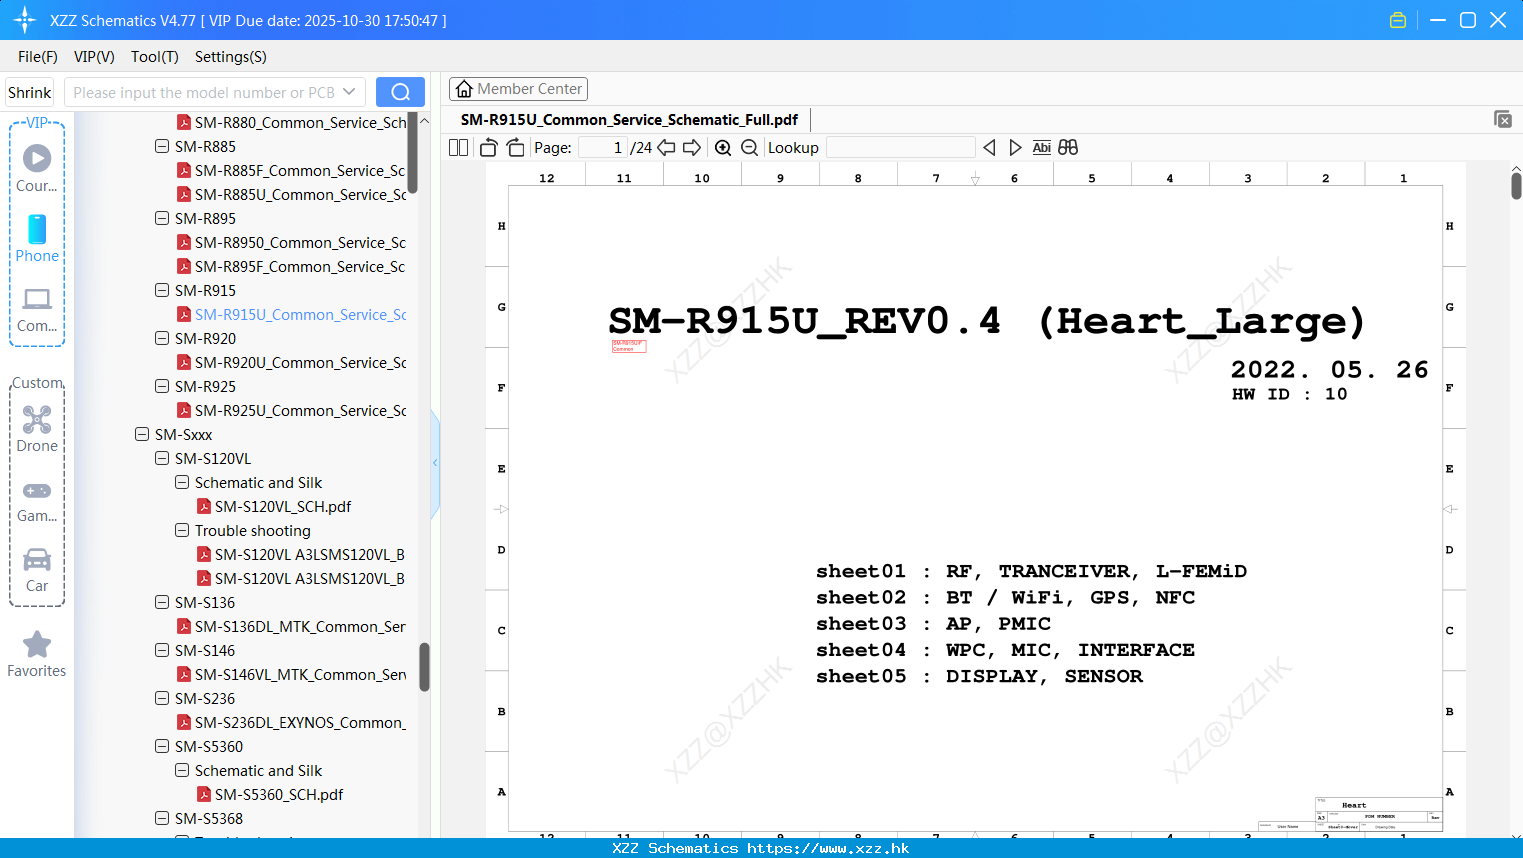
Task: Open the Drone category
Action: click(37, 428)
